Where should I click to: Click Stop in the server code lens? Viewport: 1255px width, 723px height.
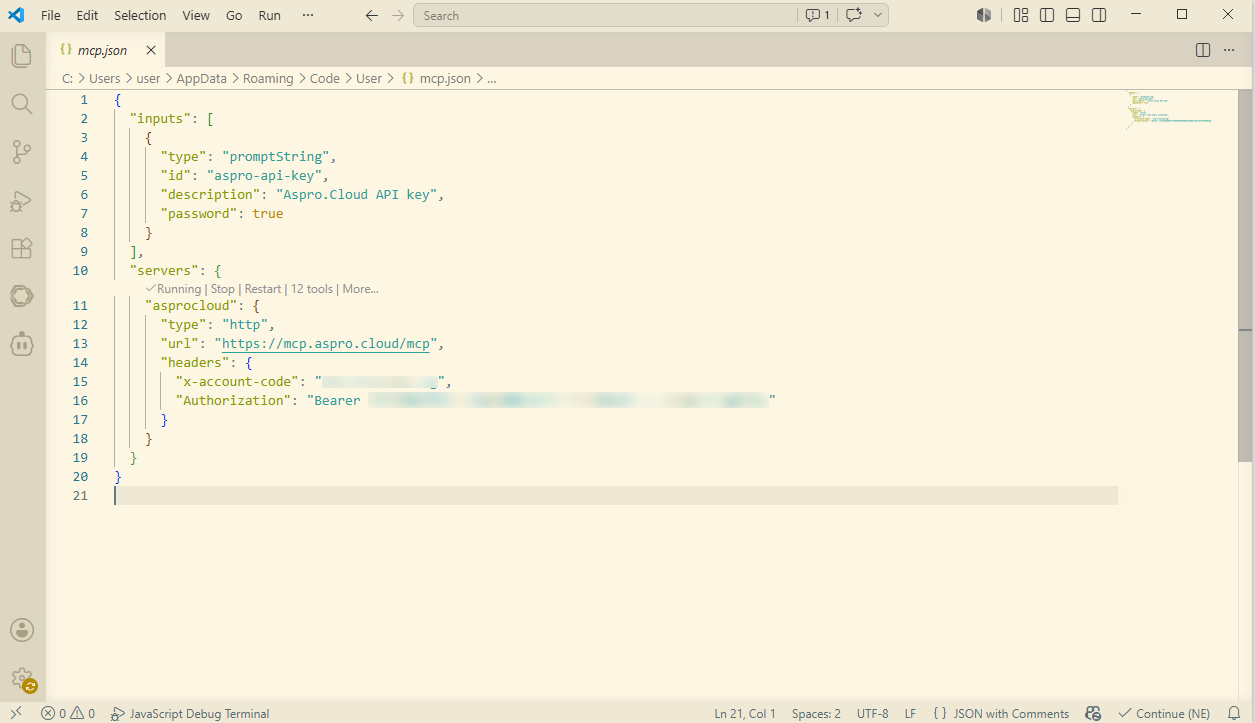[x=222, y=289]
